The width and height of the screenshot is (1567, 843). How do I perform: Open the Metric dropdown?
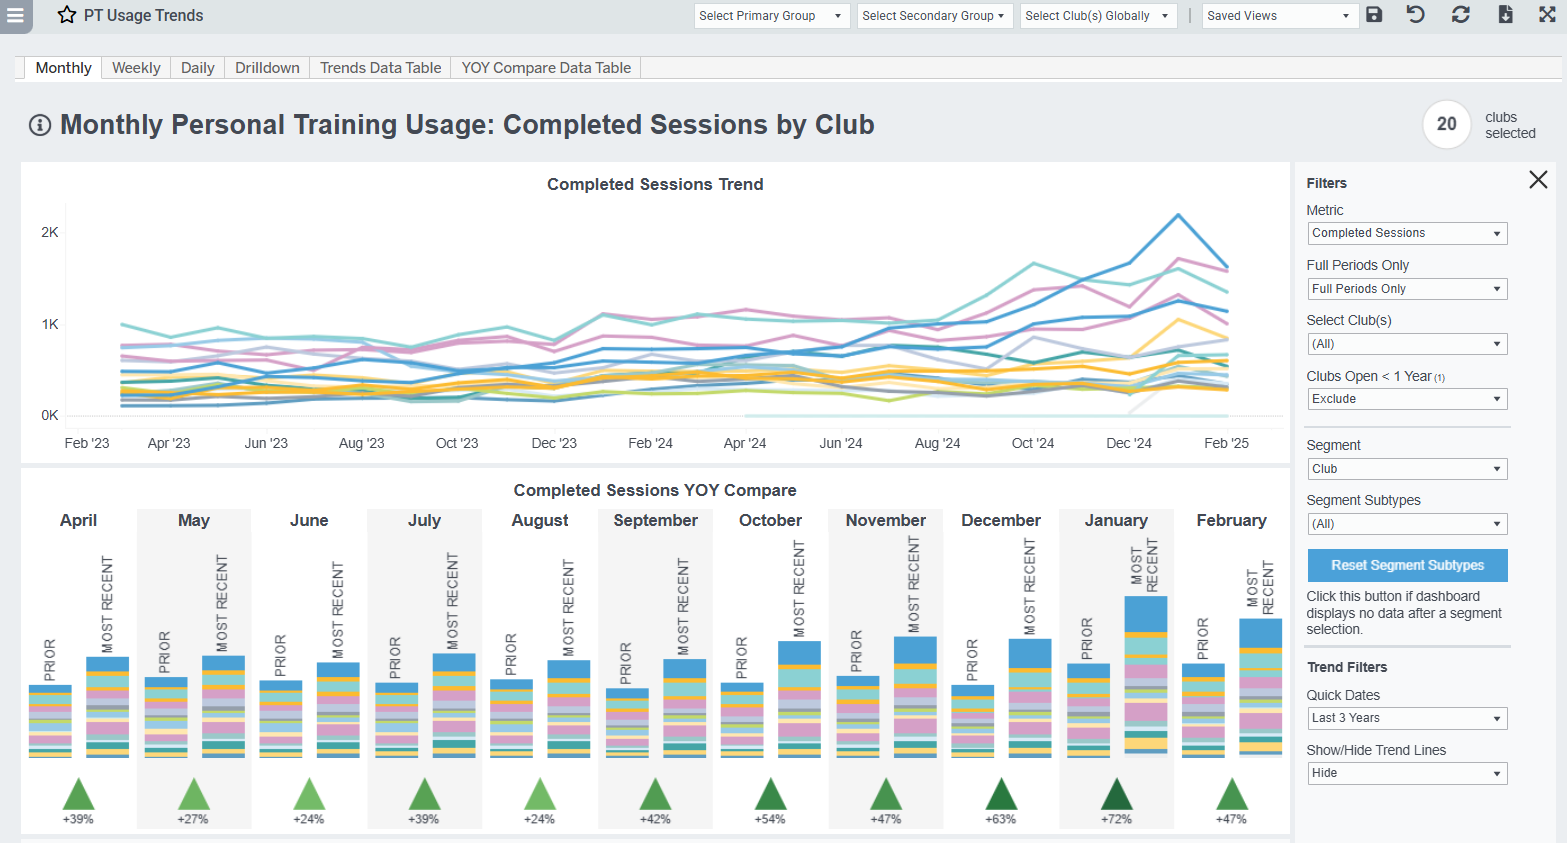point(1406,233)
